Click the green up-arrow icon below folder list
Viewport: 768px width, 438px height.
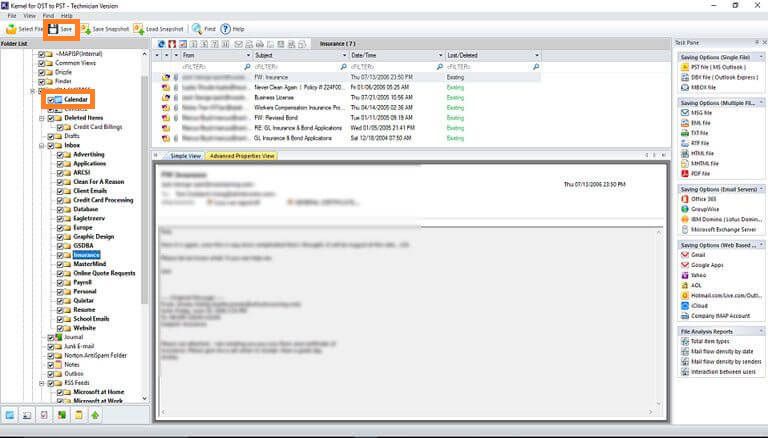95,415
